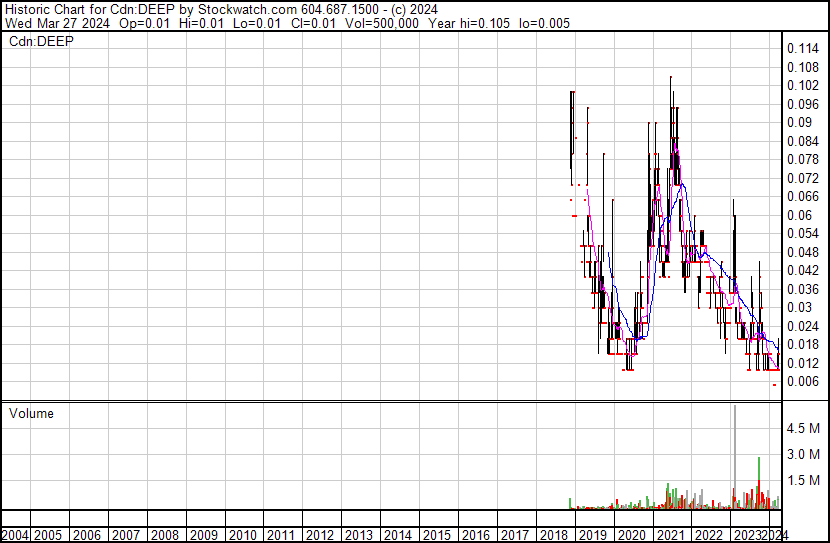Select the 2020 year label on the time axis
Screen dimensions: 830x543
(x=631, y=535)
